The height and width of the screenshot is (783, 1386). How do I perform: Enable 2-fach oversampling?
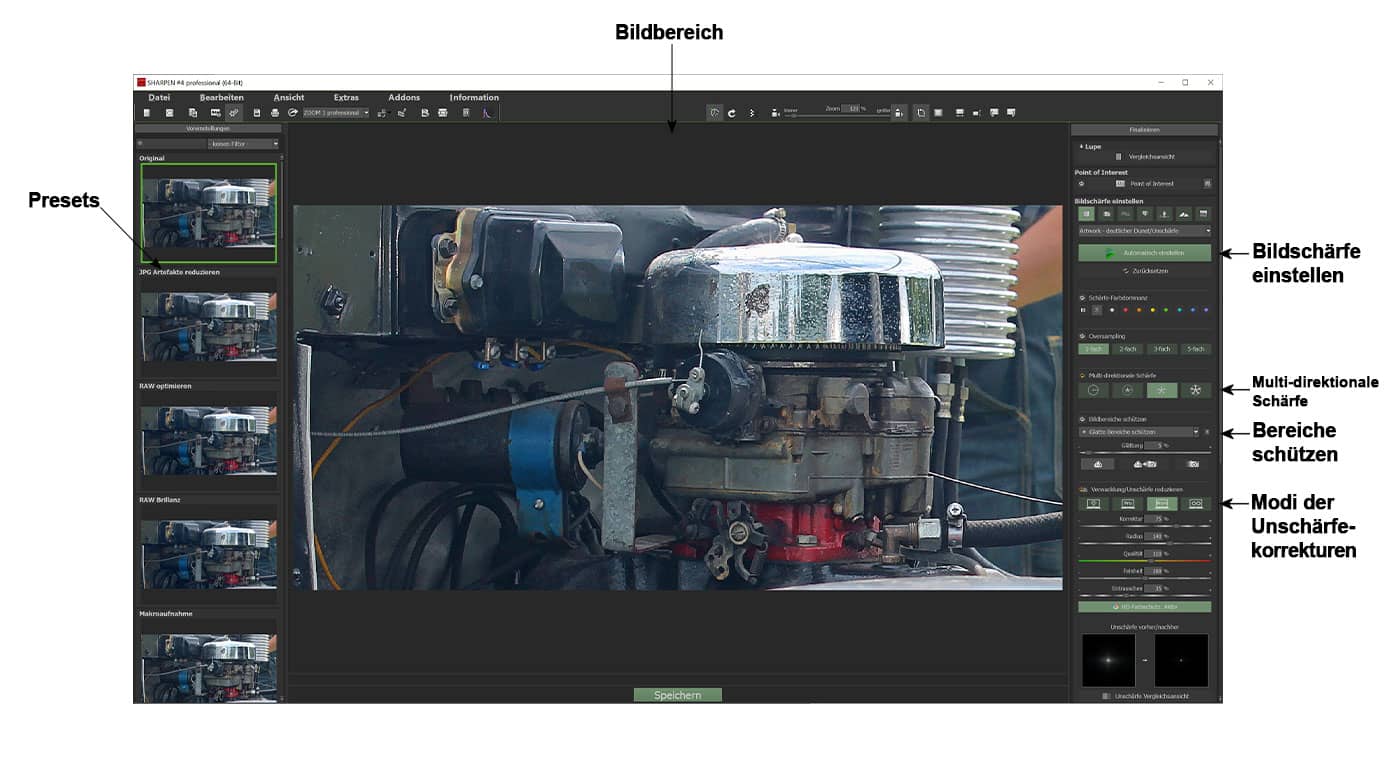point(1127,349)
